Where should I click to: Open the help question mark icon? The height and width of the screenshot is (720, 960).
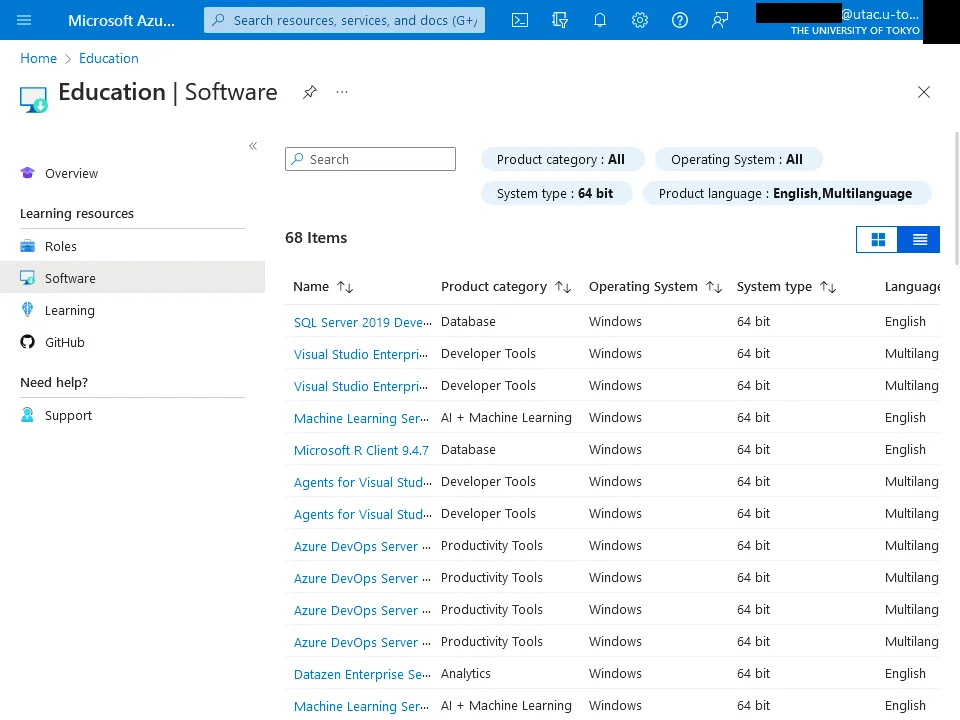[x=680, y=20]
